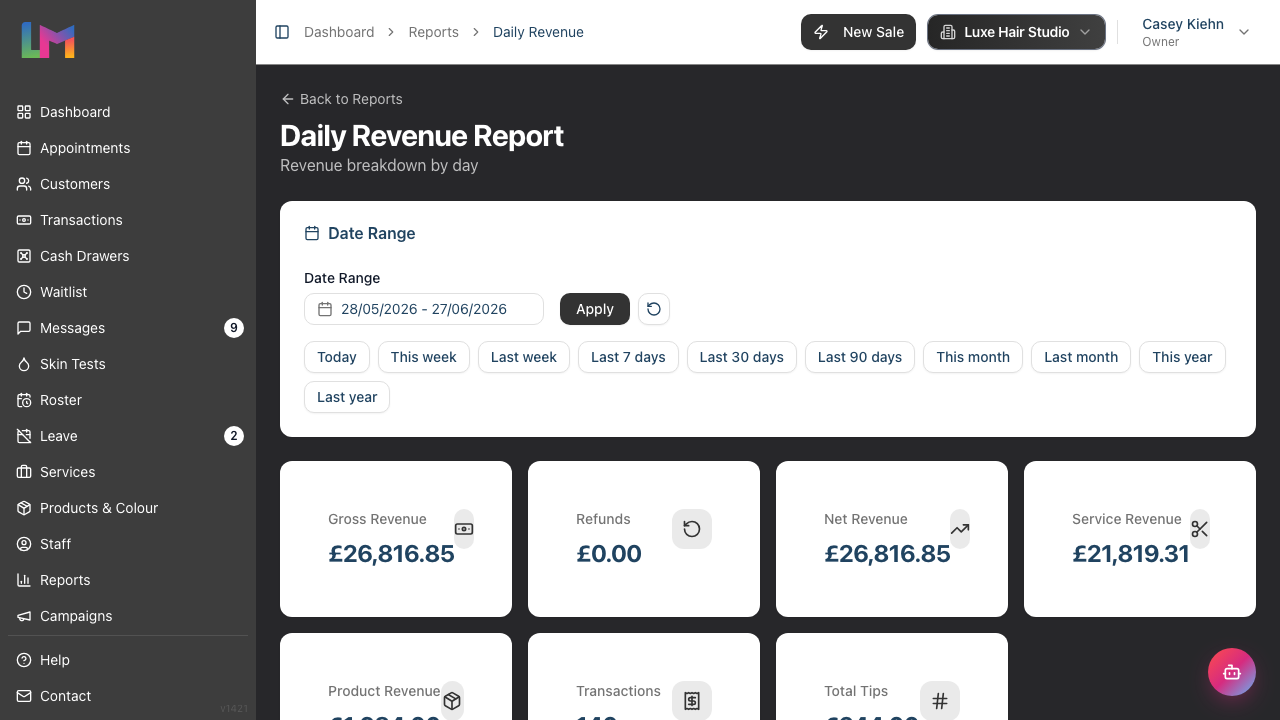Click the £21,819.31 Service Revenue value

click(x=1131, y=554)
